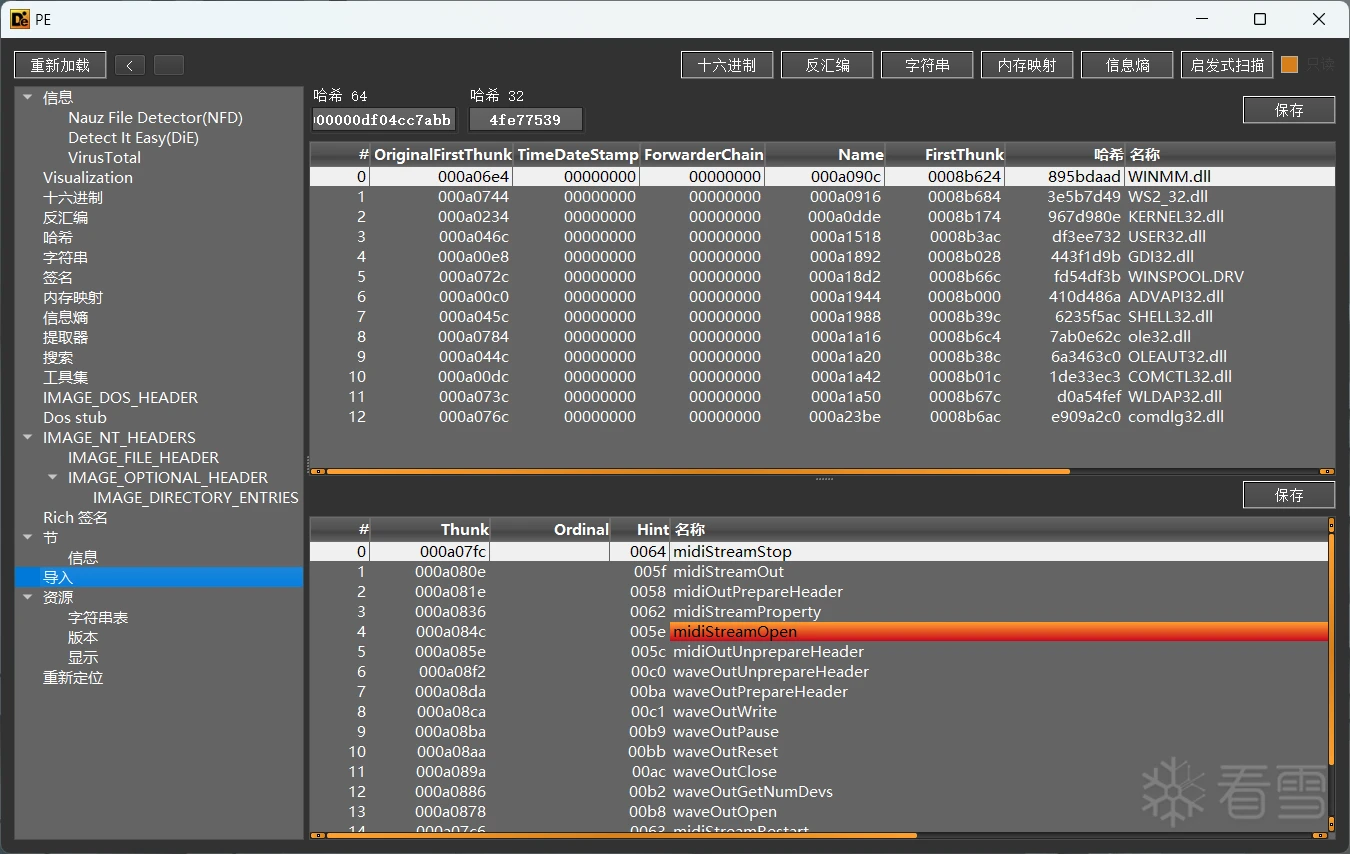This screenshot has height=854, width=1350.
Task: Select the comdlg32.dll import row
Action: click(822, 417)
